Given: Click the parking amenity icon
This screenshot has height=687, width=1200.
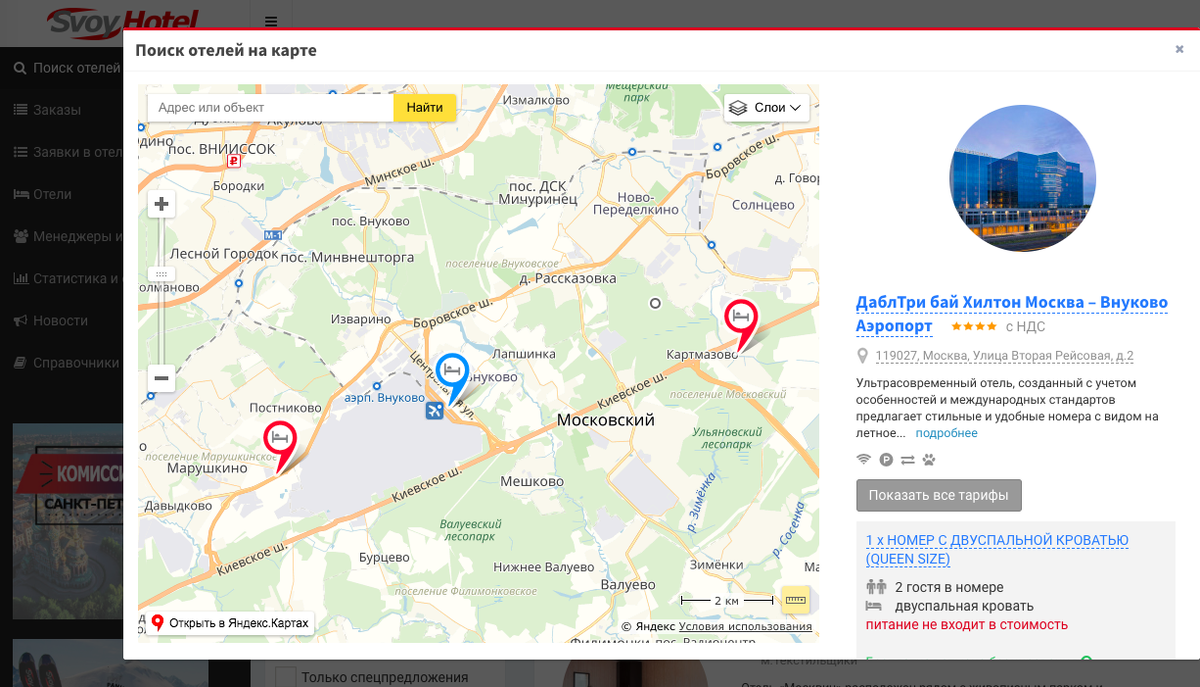Looking at the screenshot, I should [x=886, y=460].
